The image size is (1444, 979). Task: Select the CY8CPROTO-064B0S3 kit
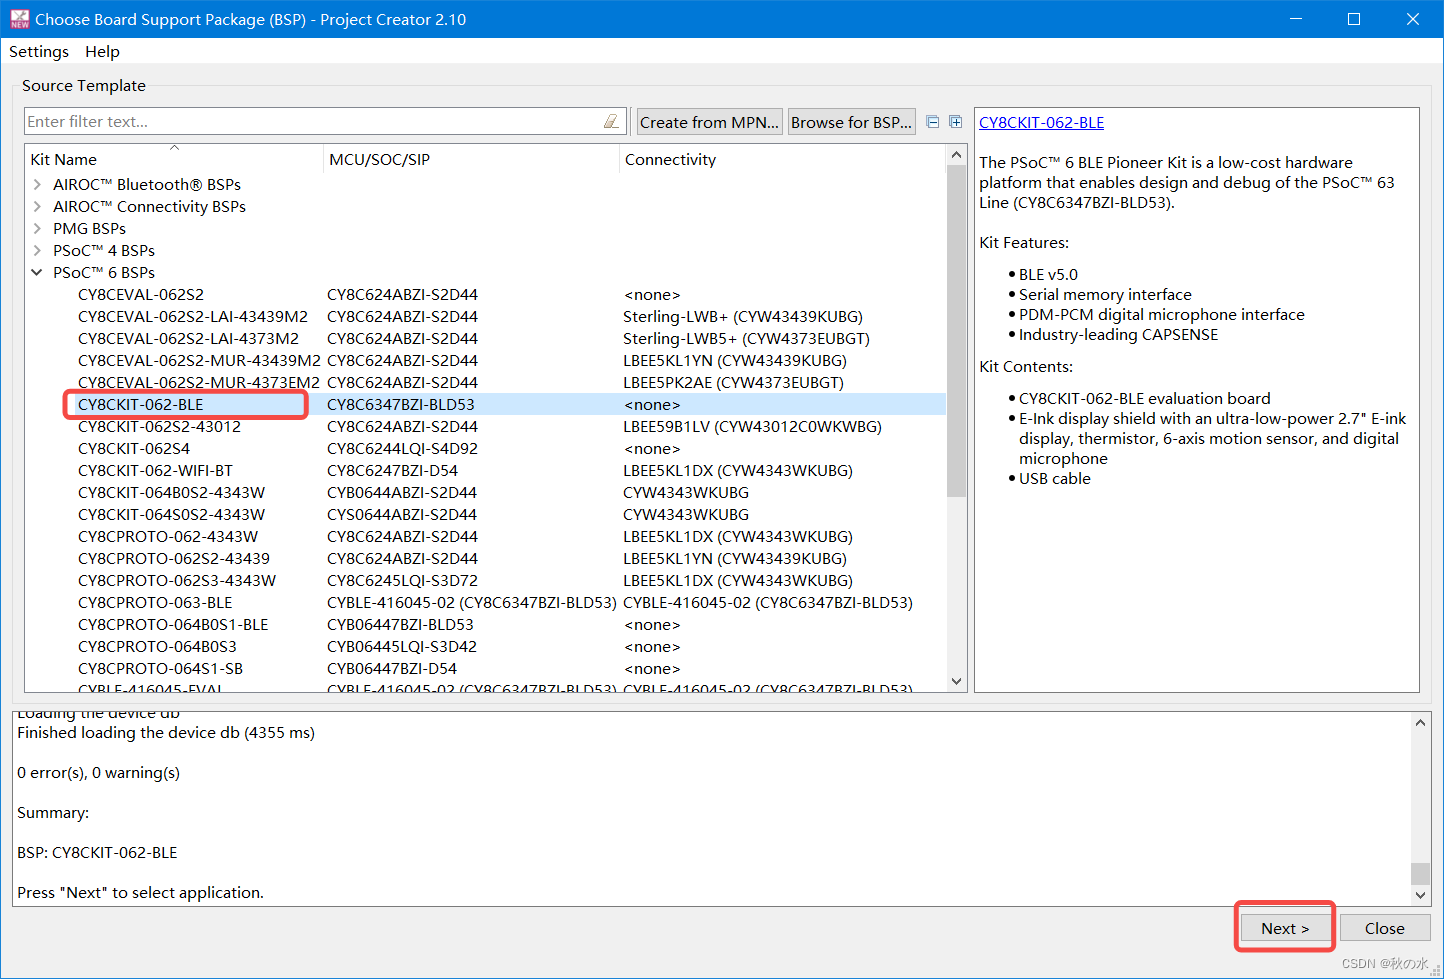click(157, 646)
